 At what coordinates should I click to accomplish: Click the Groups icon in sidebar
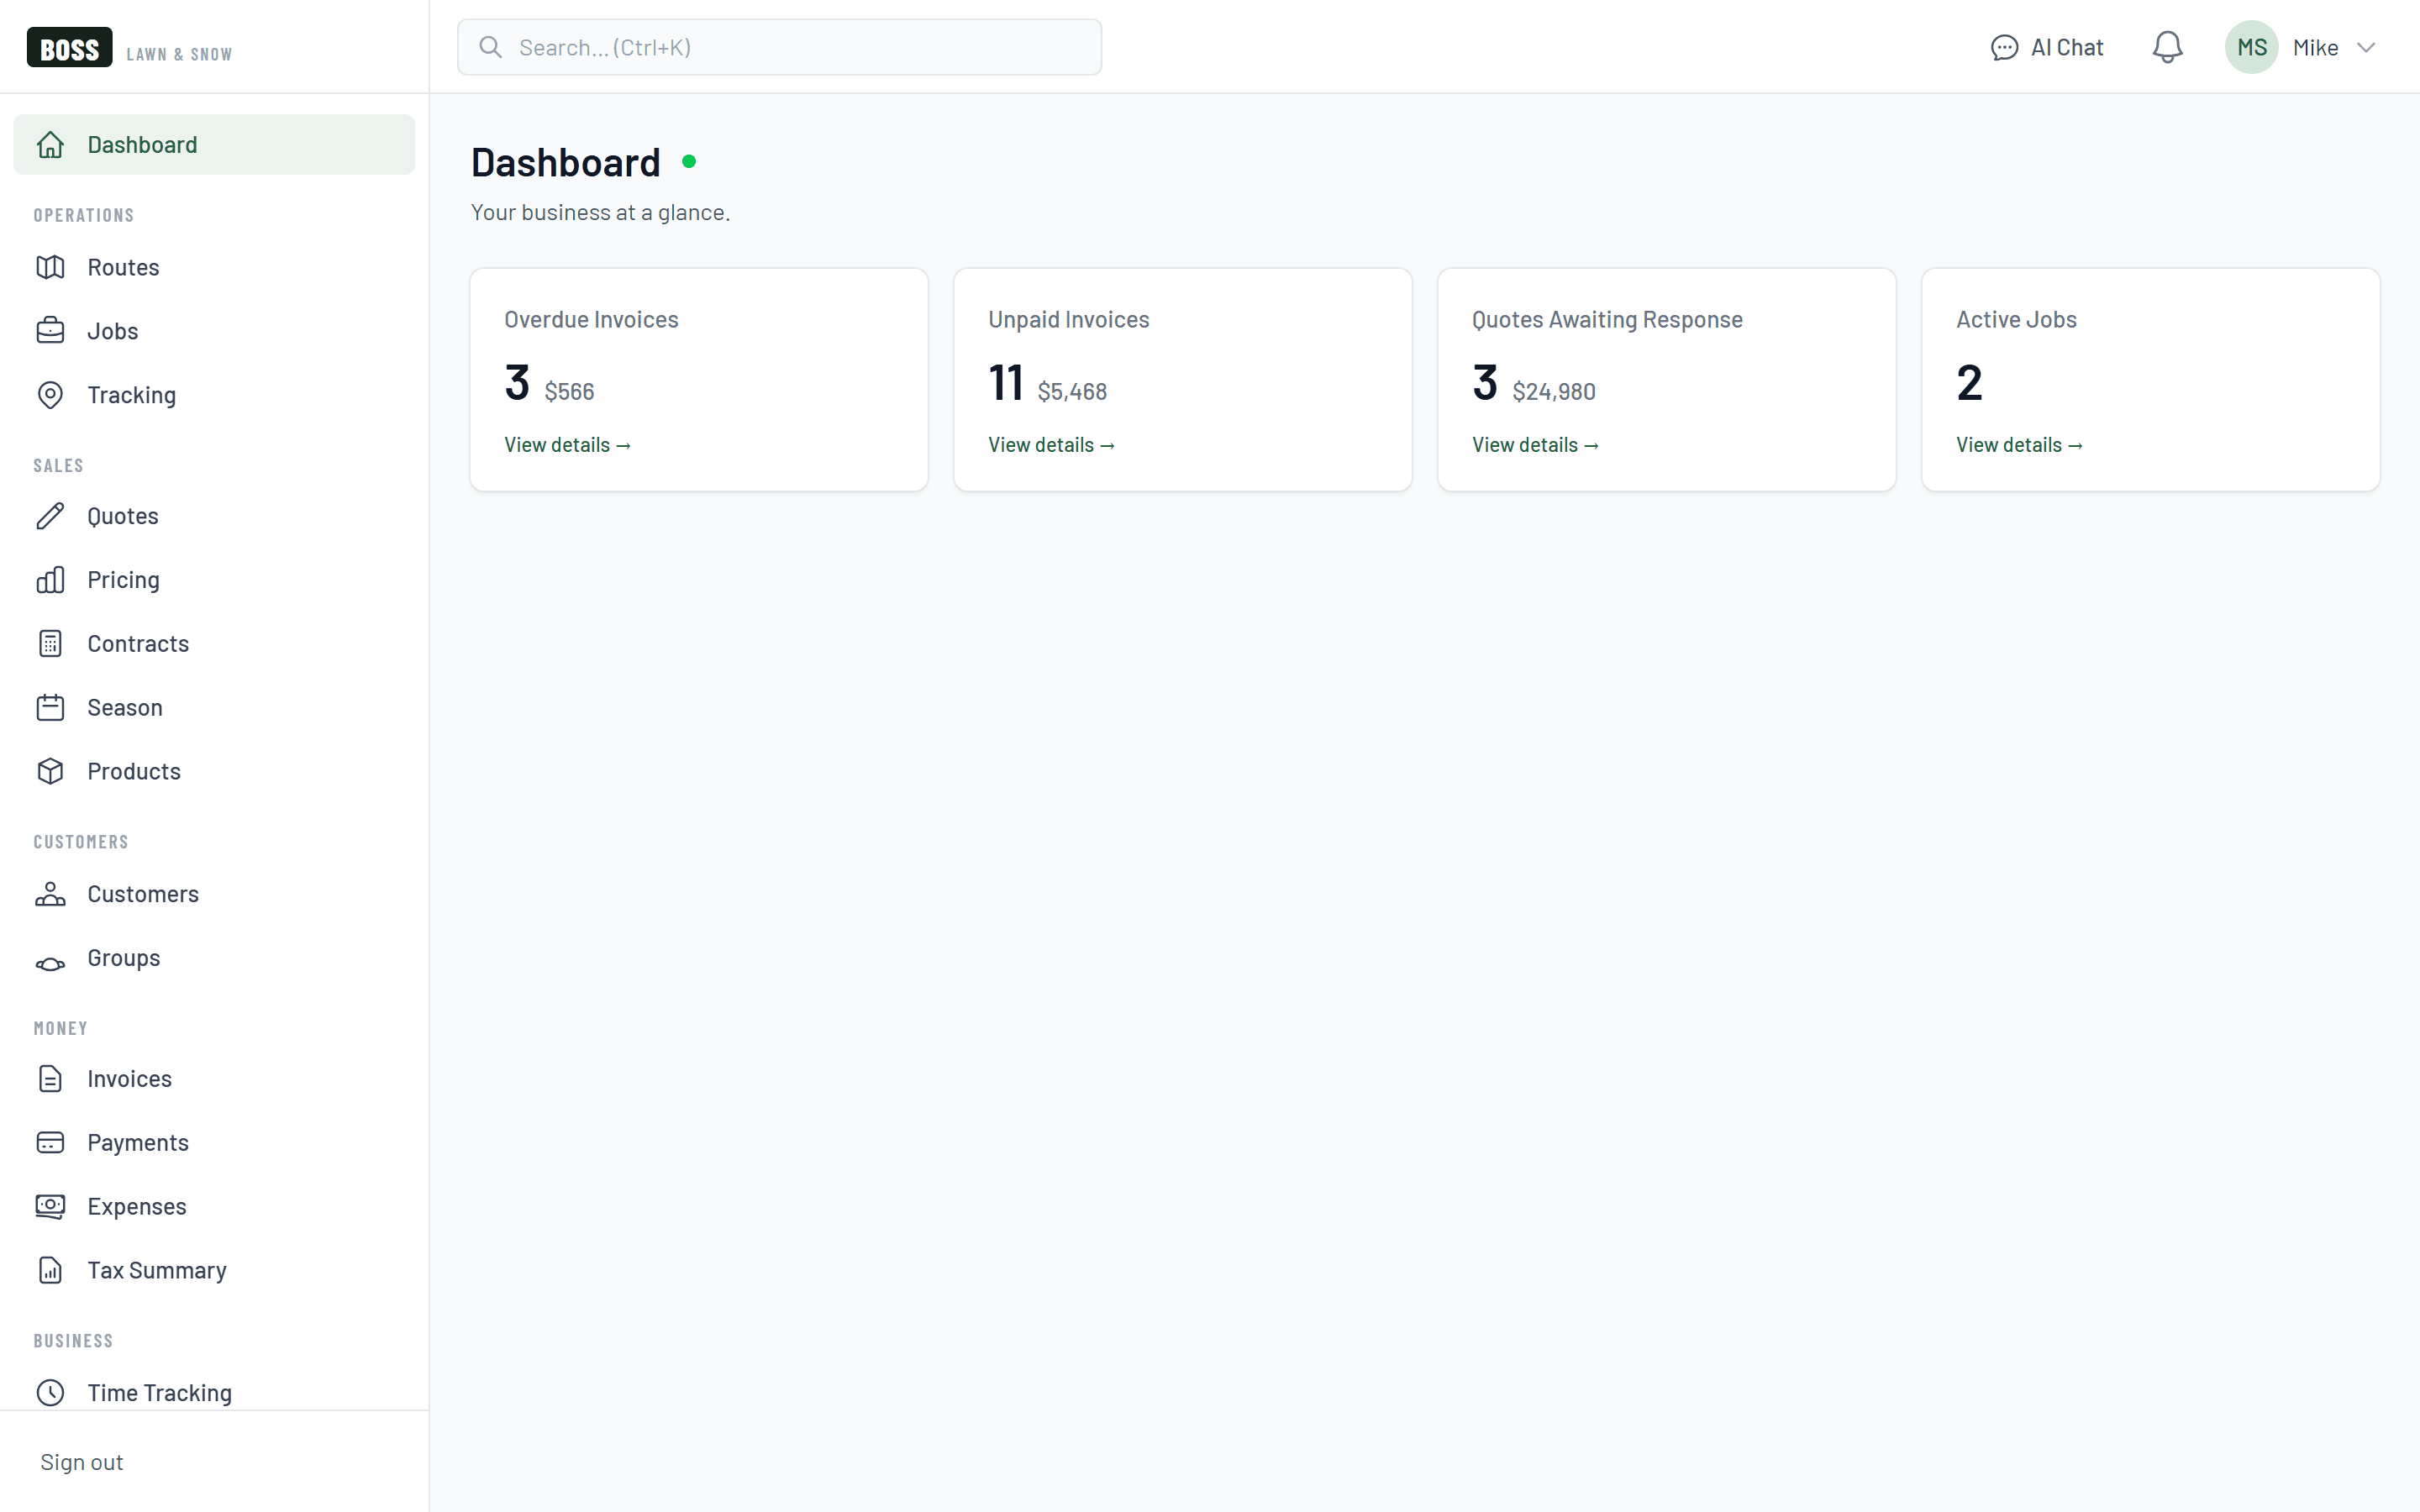point(50,963)
